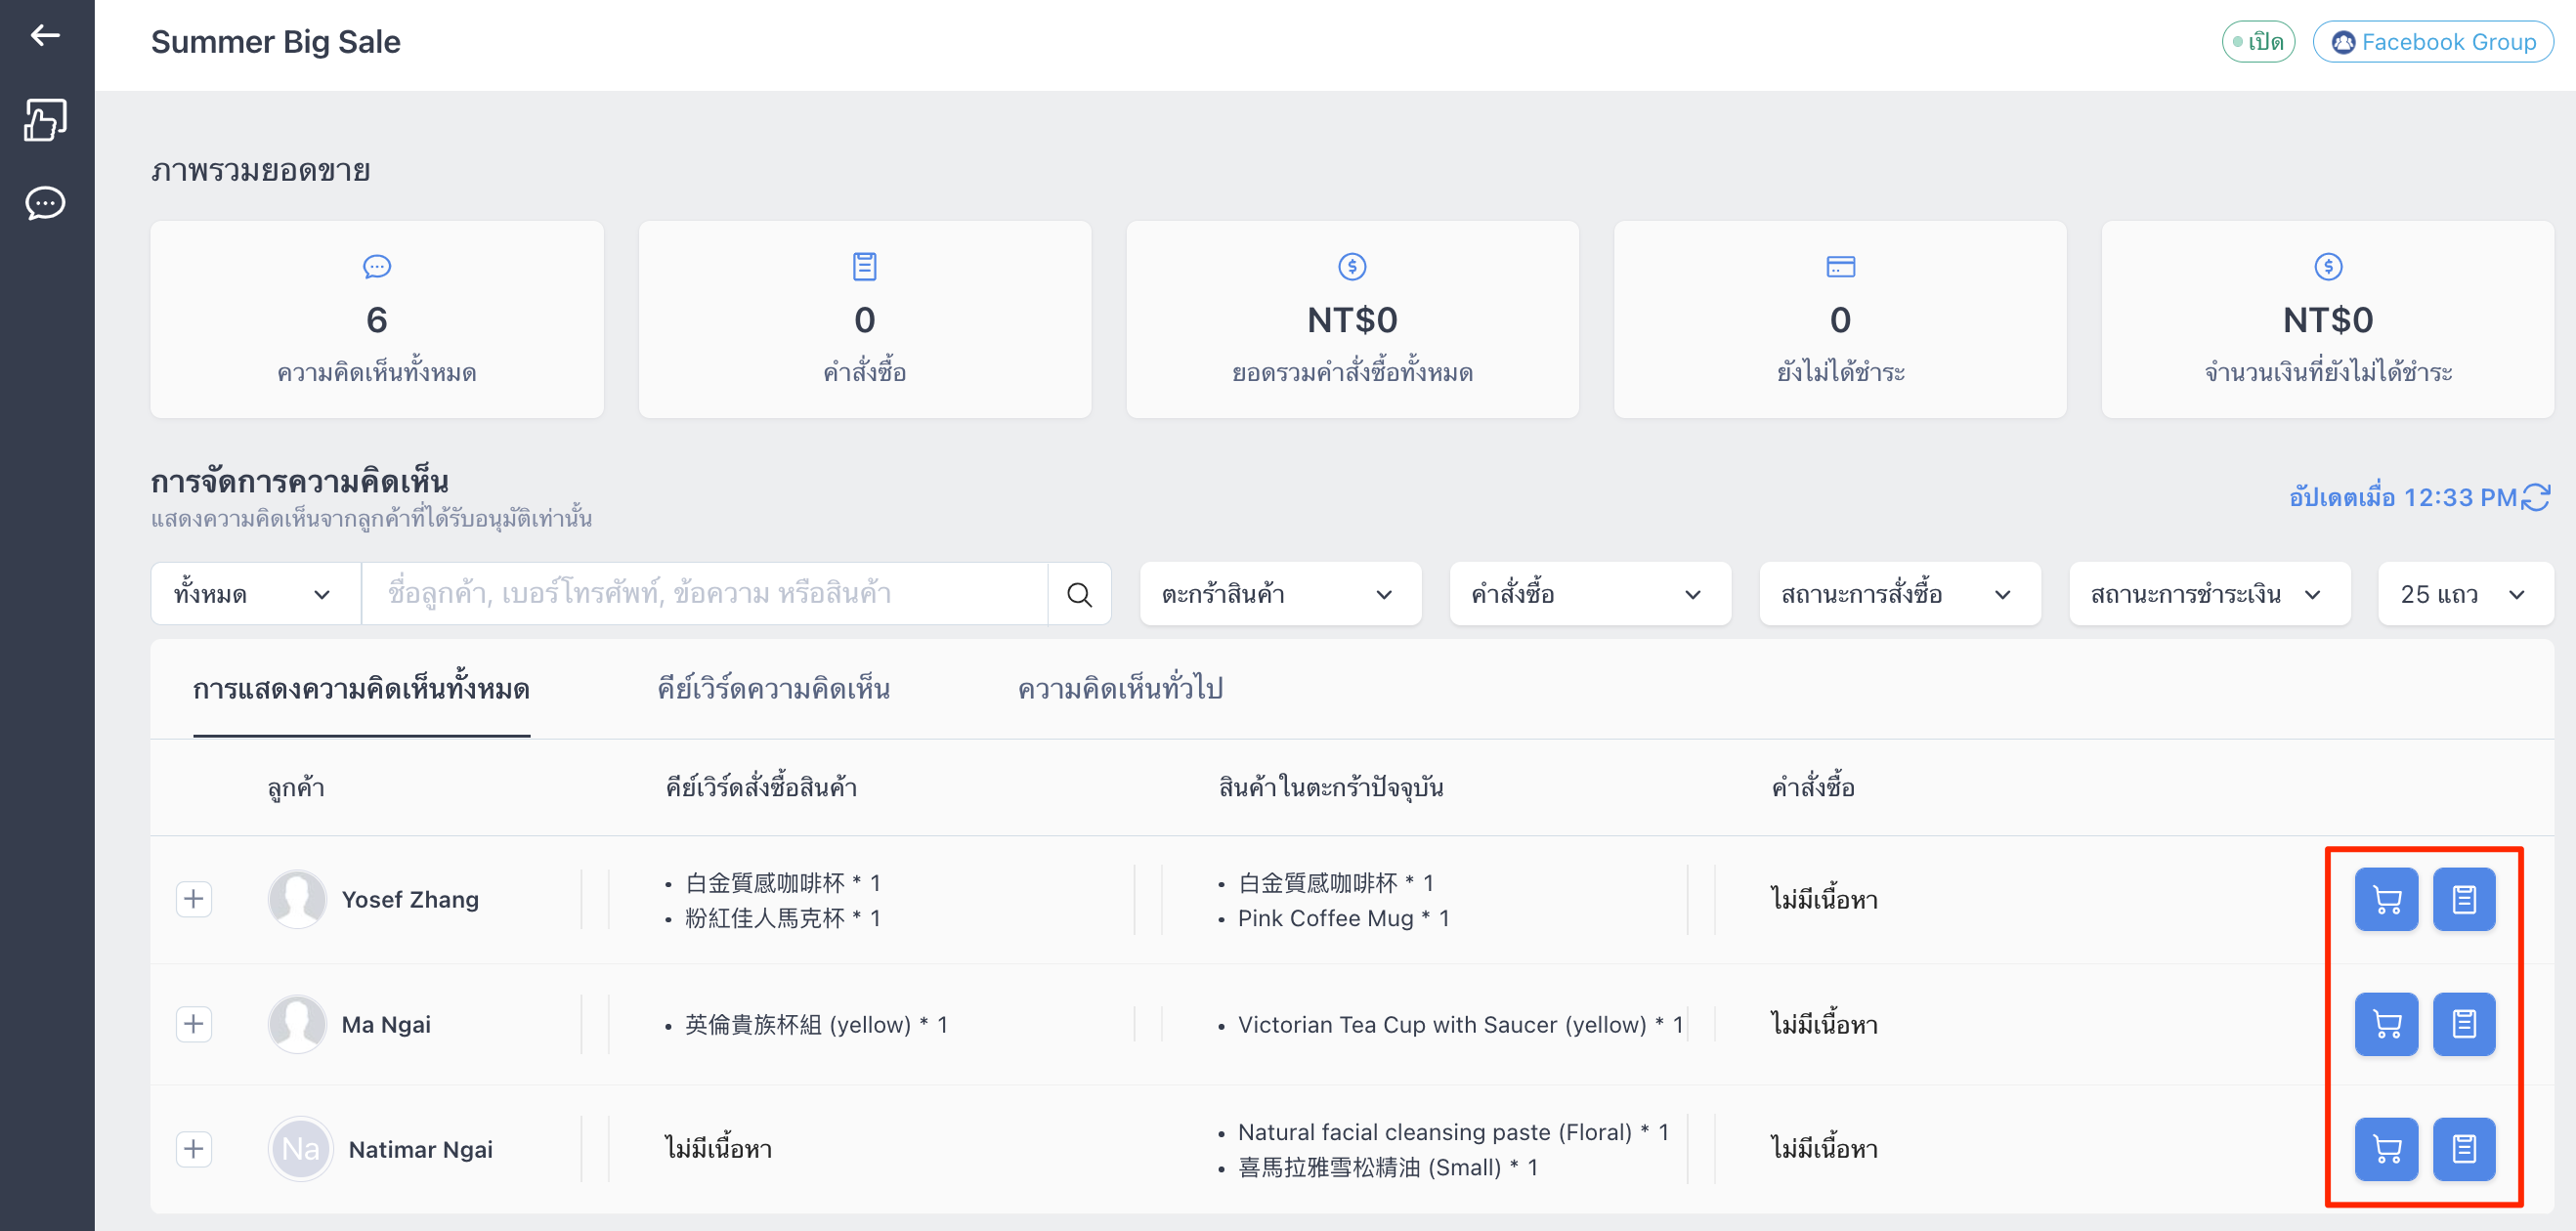Switch to คีย์เวิร์ดความคิดเห็น tab
Screen dimensions: 2576x1231
tap(773, 689)
